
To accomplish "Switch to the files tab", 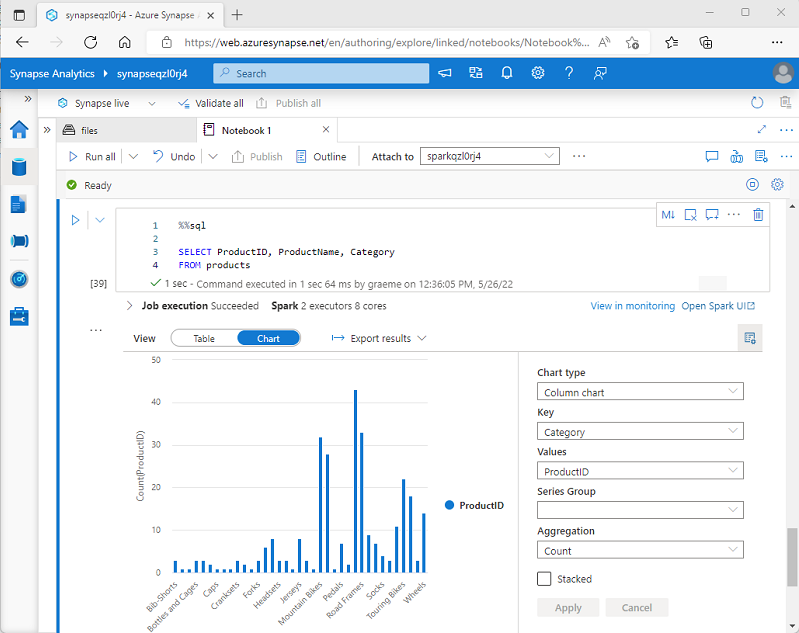I will (89, 130).
